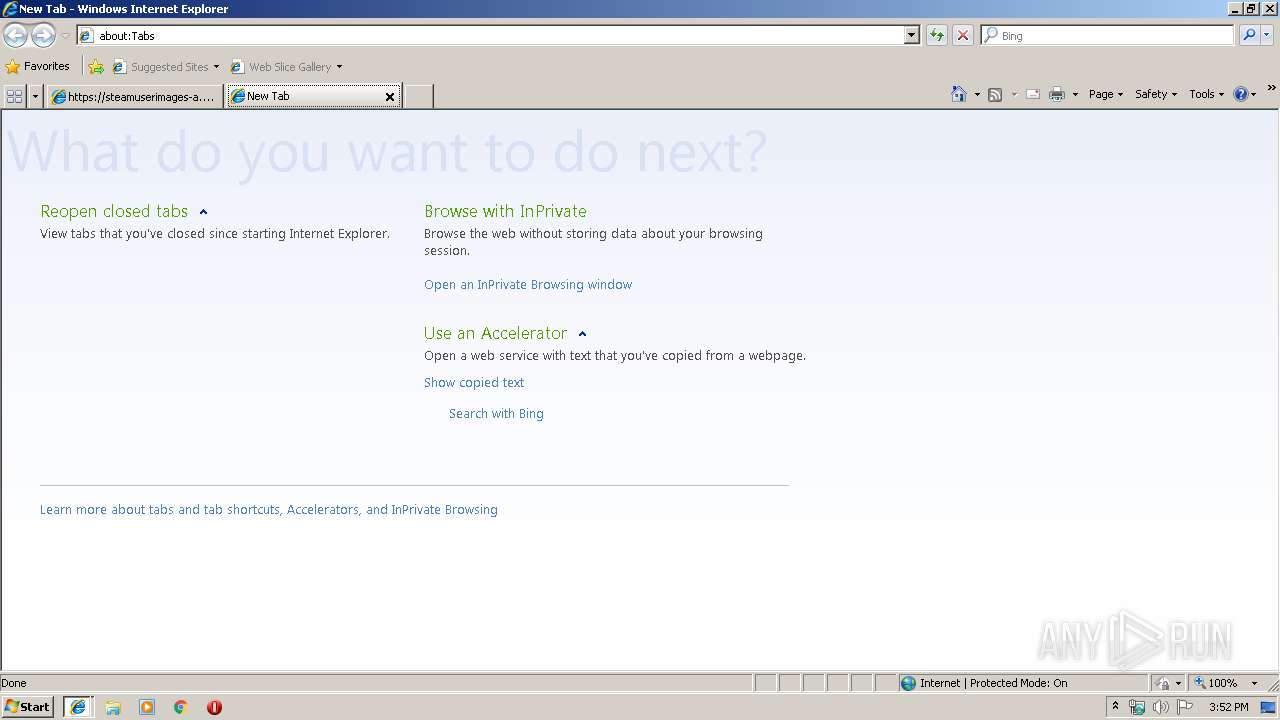Stop loading with the red X icon
Screen dimensions: 1280x720
(x=962, y=35)
